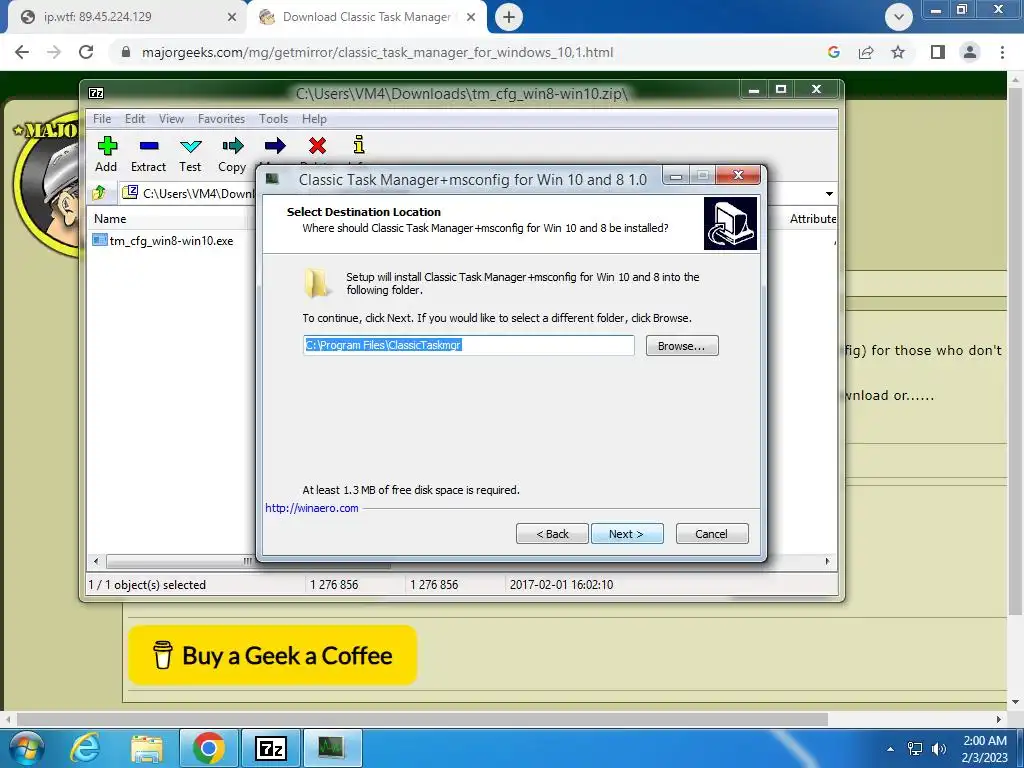Click the Next button in setup
The image size is (1024, 768).
(627, 534)
